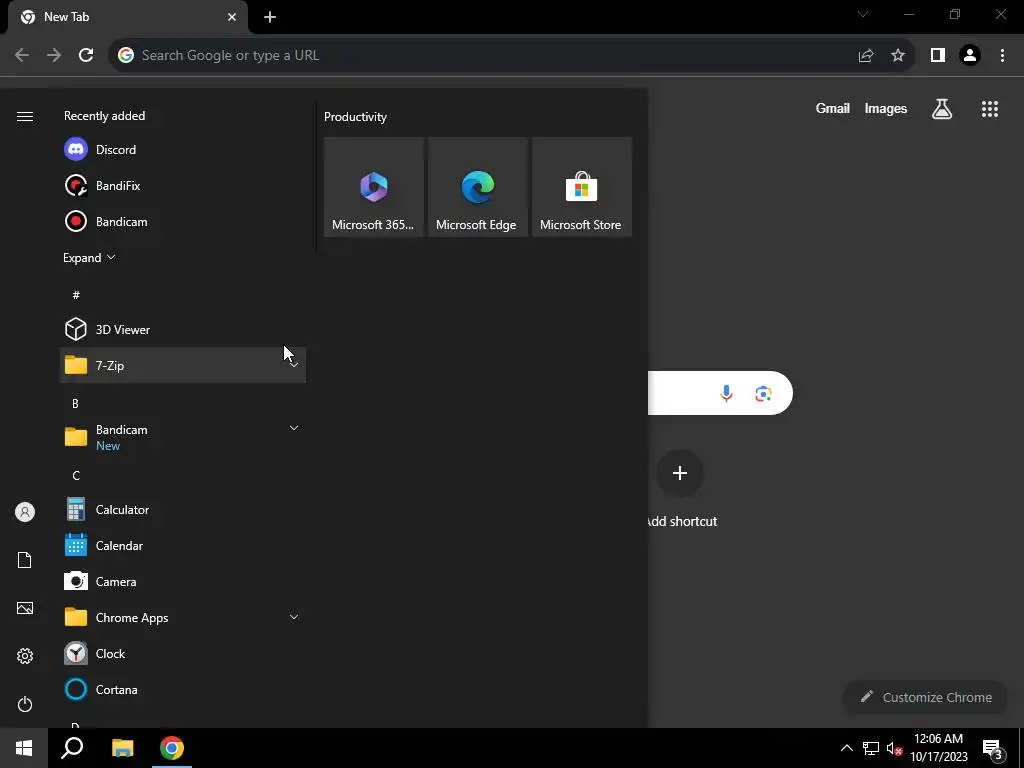This screenshot has height=768, width=1024.
Task: Click the Windows Start button
Action: pyautogui.click(x=24, y=748)
